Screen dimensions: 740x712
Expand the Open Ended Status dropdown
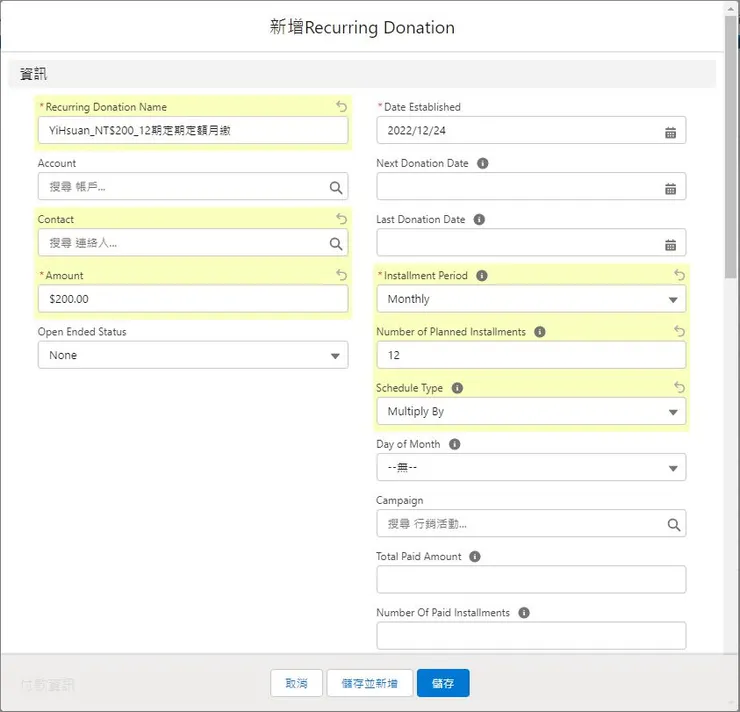pyautogui.click(x=193, y=355)
